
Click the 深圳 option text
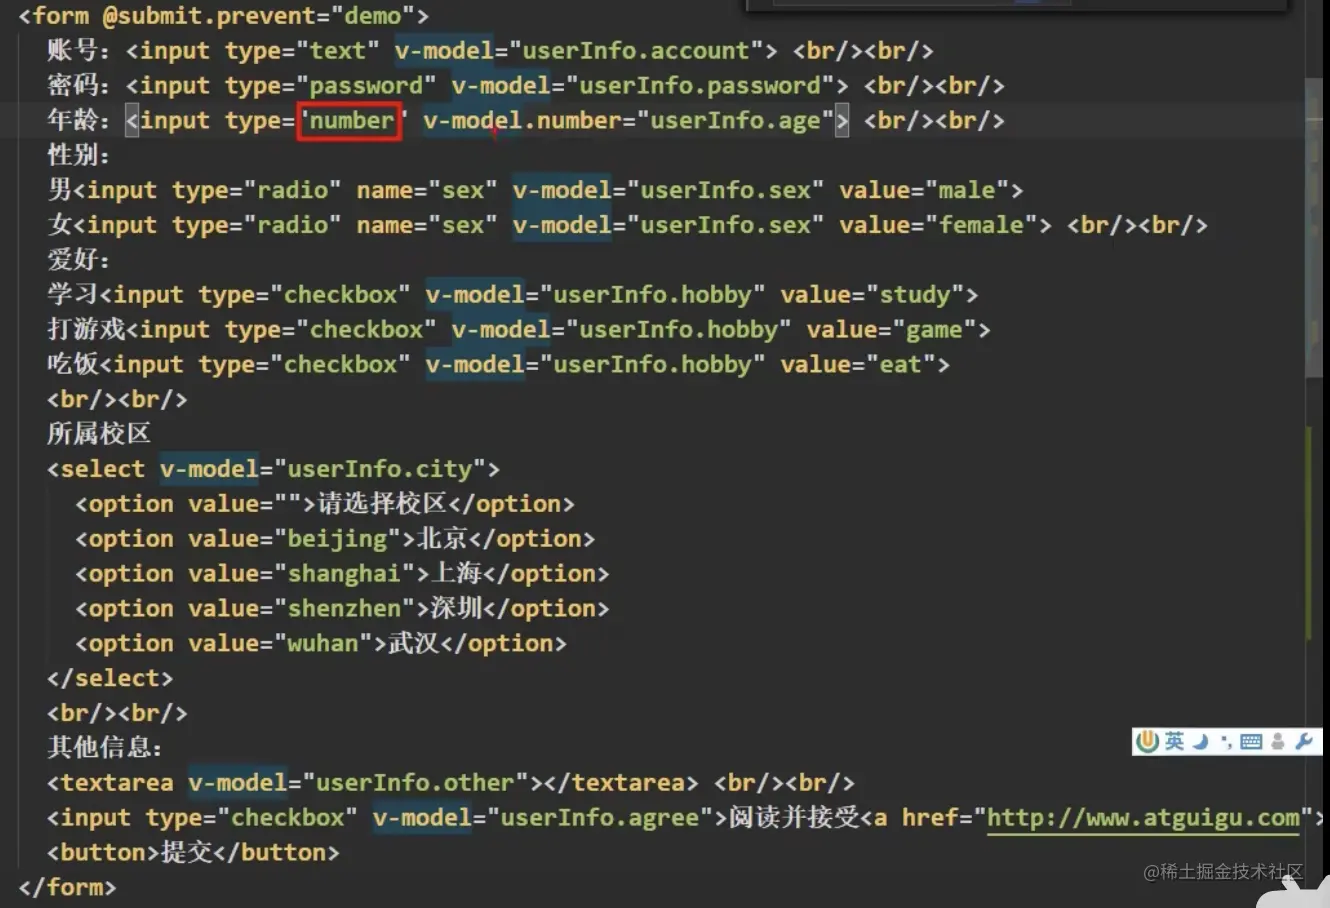457,609
